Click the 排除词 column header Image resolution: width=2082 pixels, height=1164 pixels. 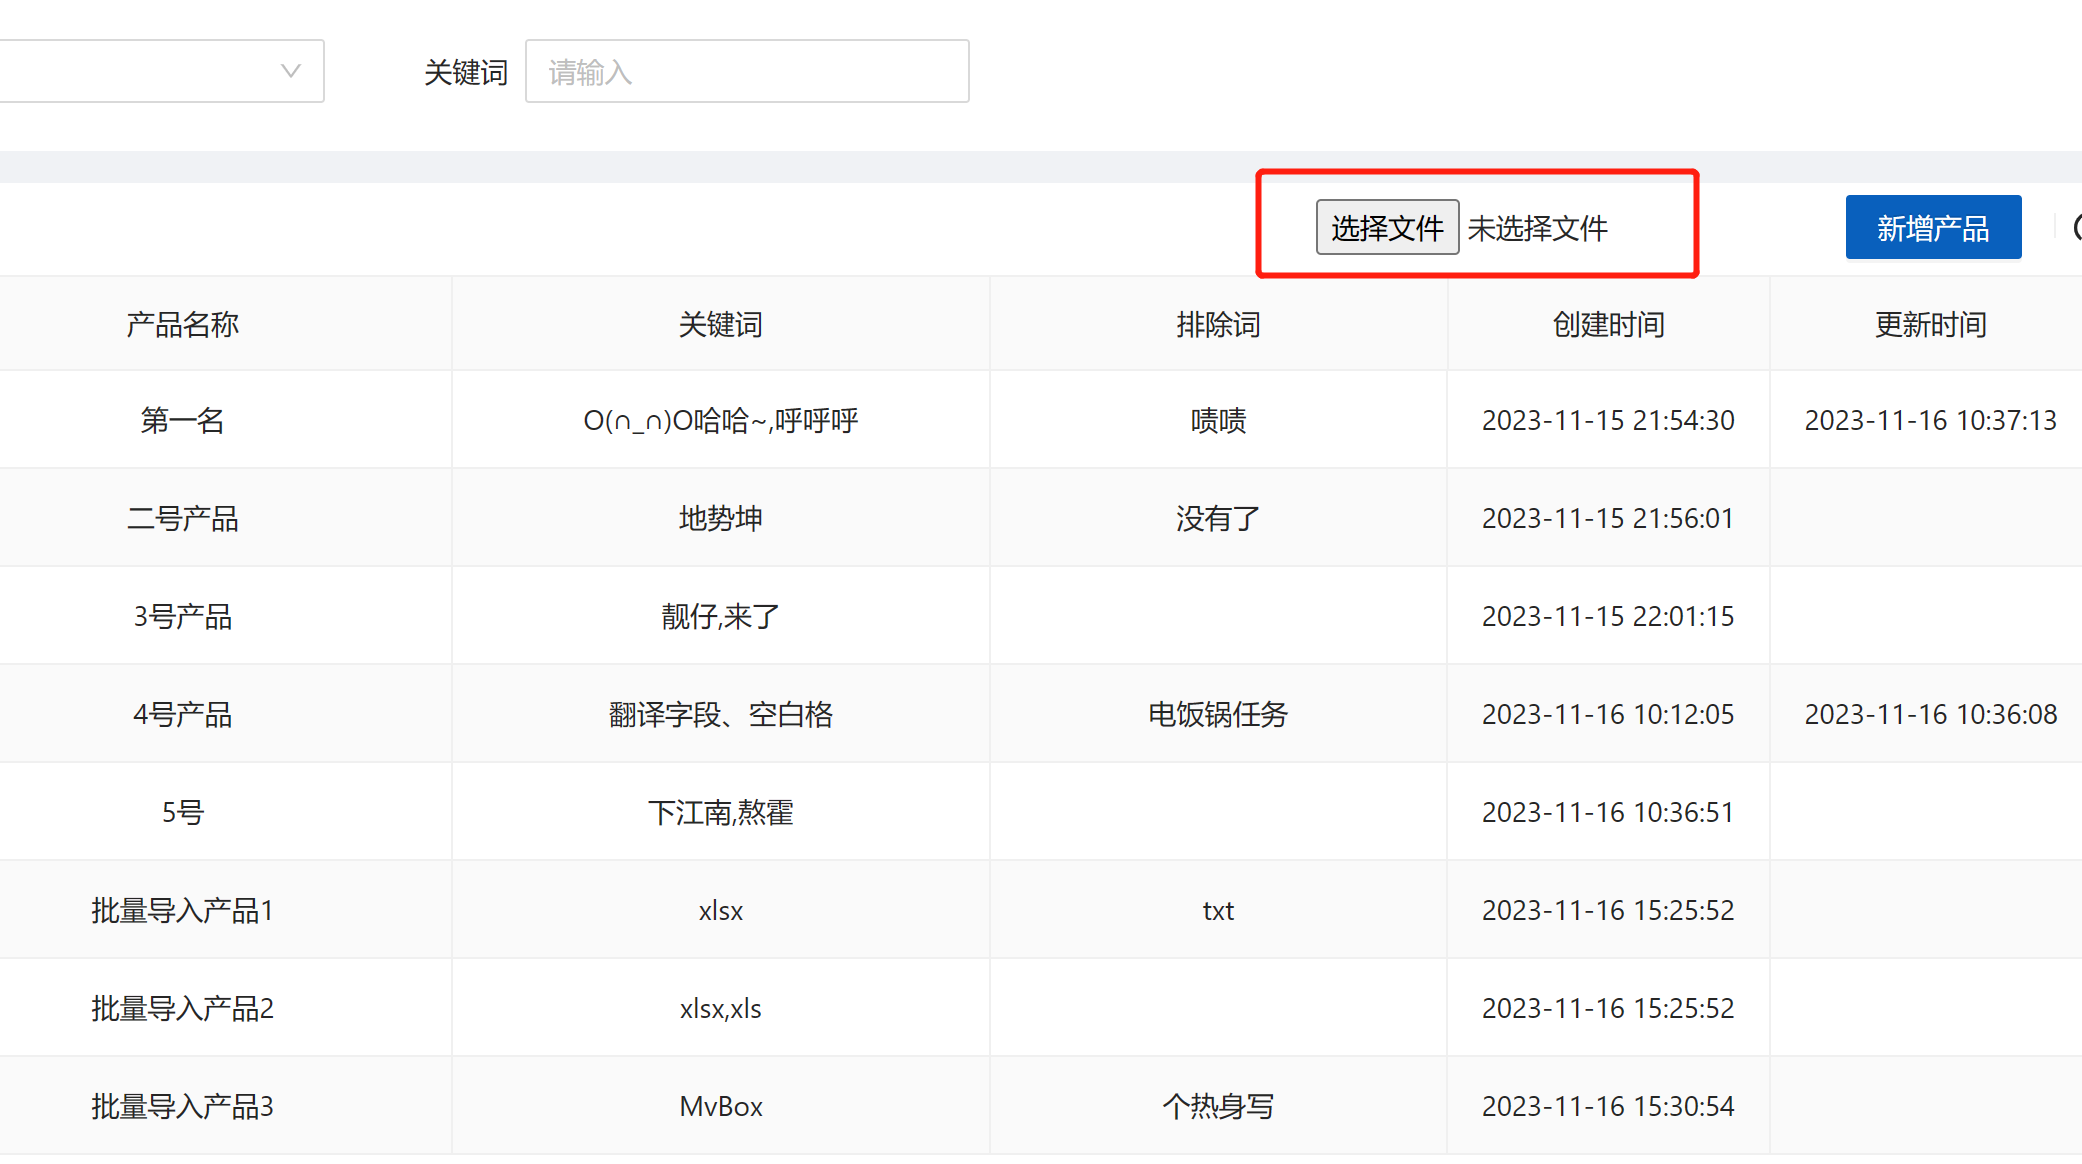[1217, 325]
